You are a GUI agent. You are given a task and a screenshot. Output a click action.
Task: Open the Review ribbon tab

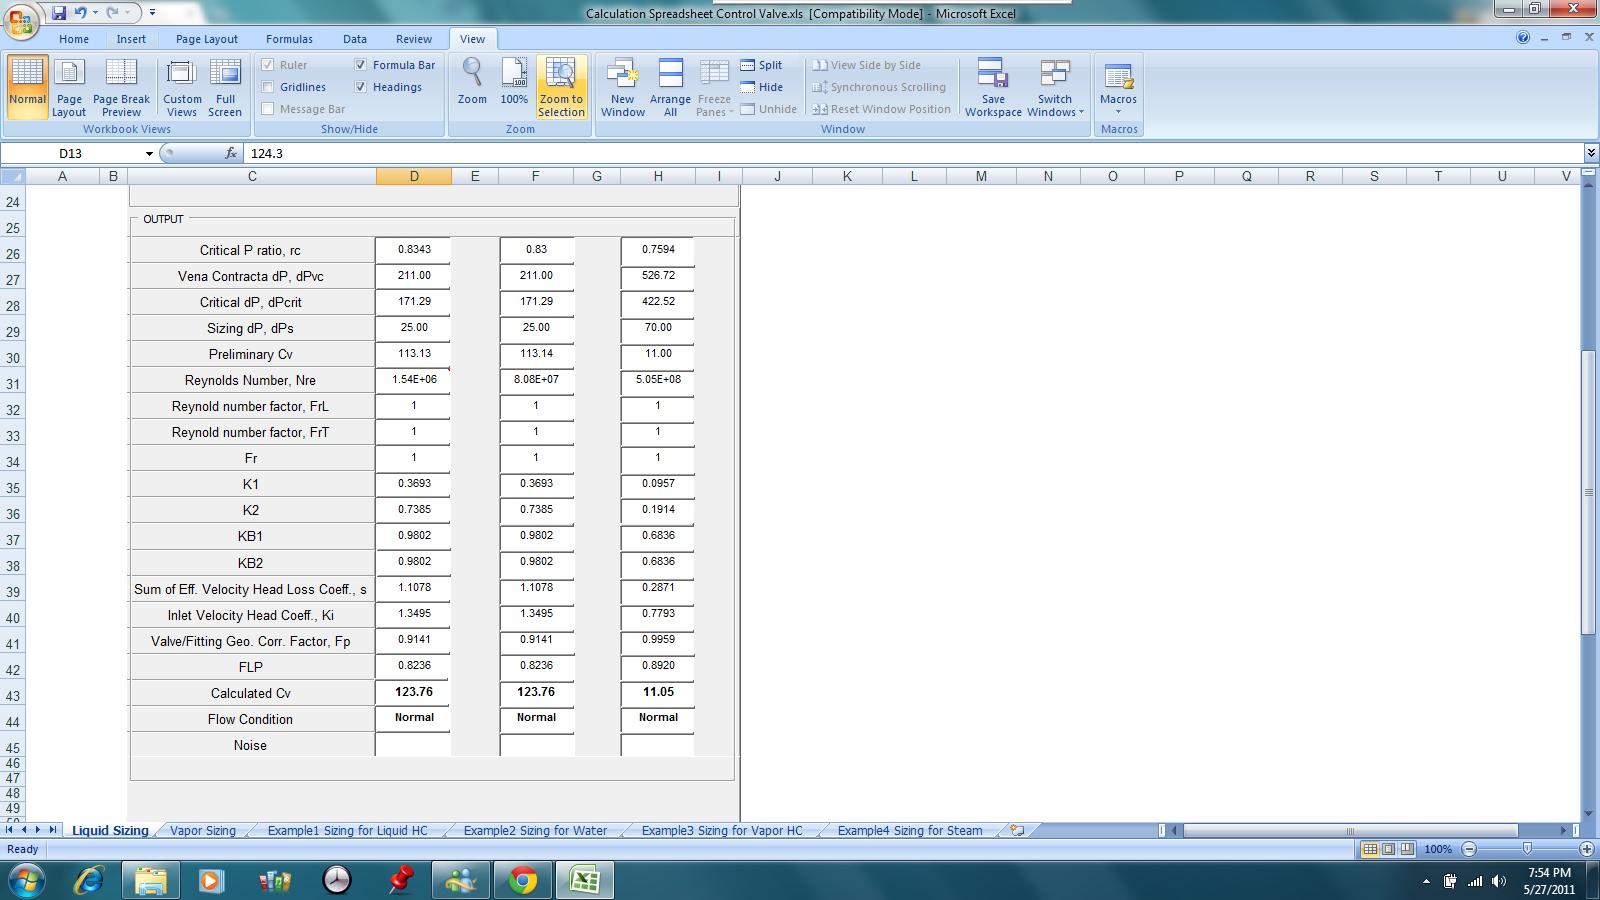pyautogui.click(x=413, y=39)
